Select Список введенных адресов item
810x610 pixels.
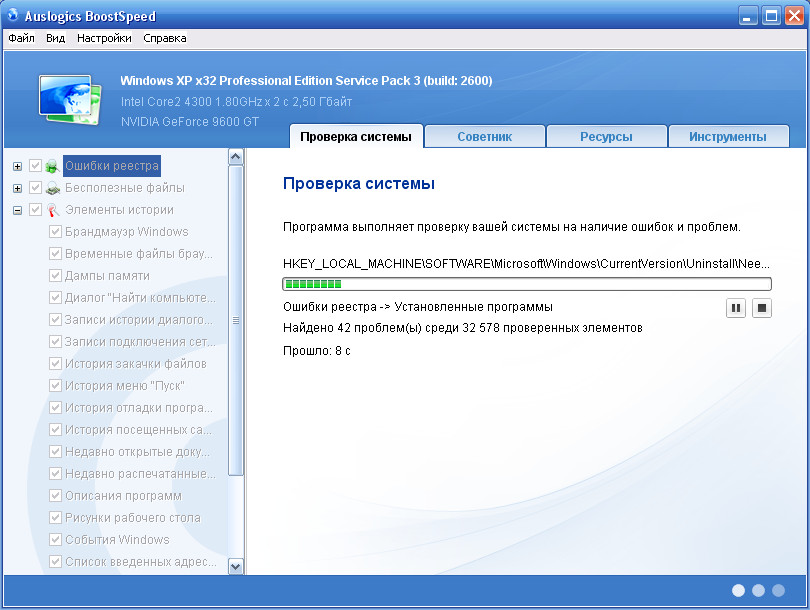[x=141, y=562]
